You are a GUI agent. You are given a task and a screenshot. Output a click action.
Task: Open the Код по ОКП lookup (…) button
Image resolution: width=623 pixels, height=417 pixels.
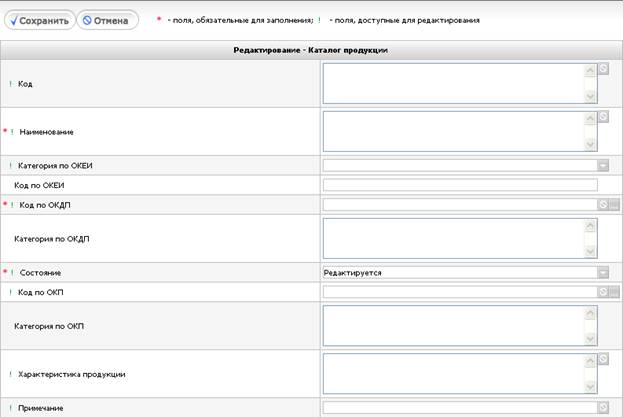[614, 292]
